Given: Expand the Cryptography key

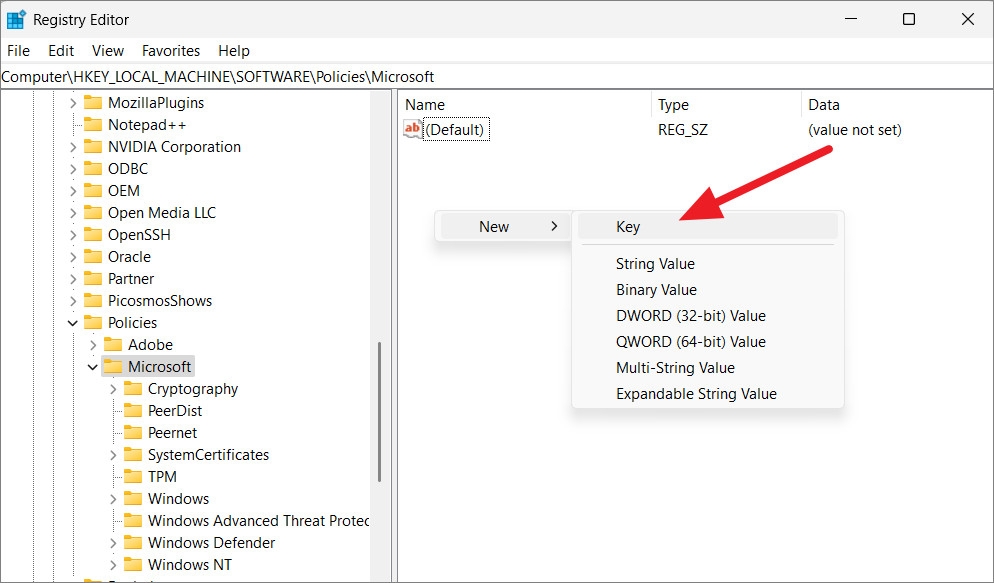Looking at the screenshot, I should (112, 388).
